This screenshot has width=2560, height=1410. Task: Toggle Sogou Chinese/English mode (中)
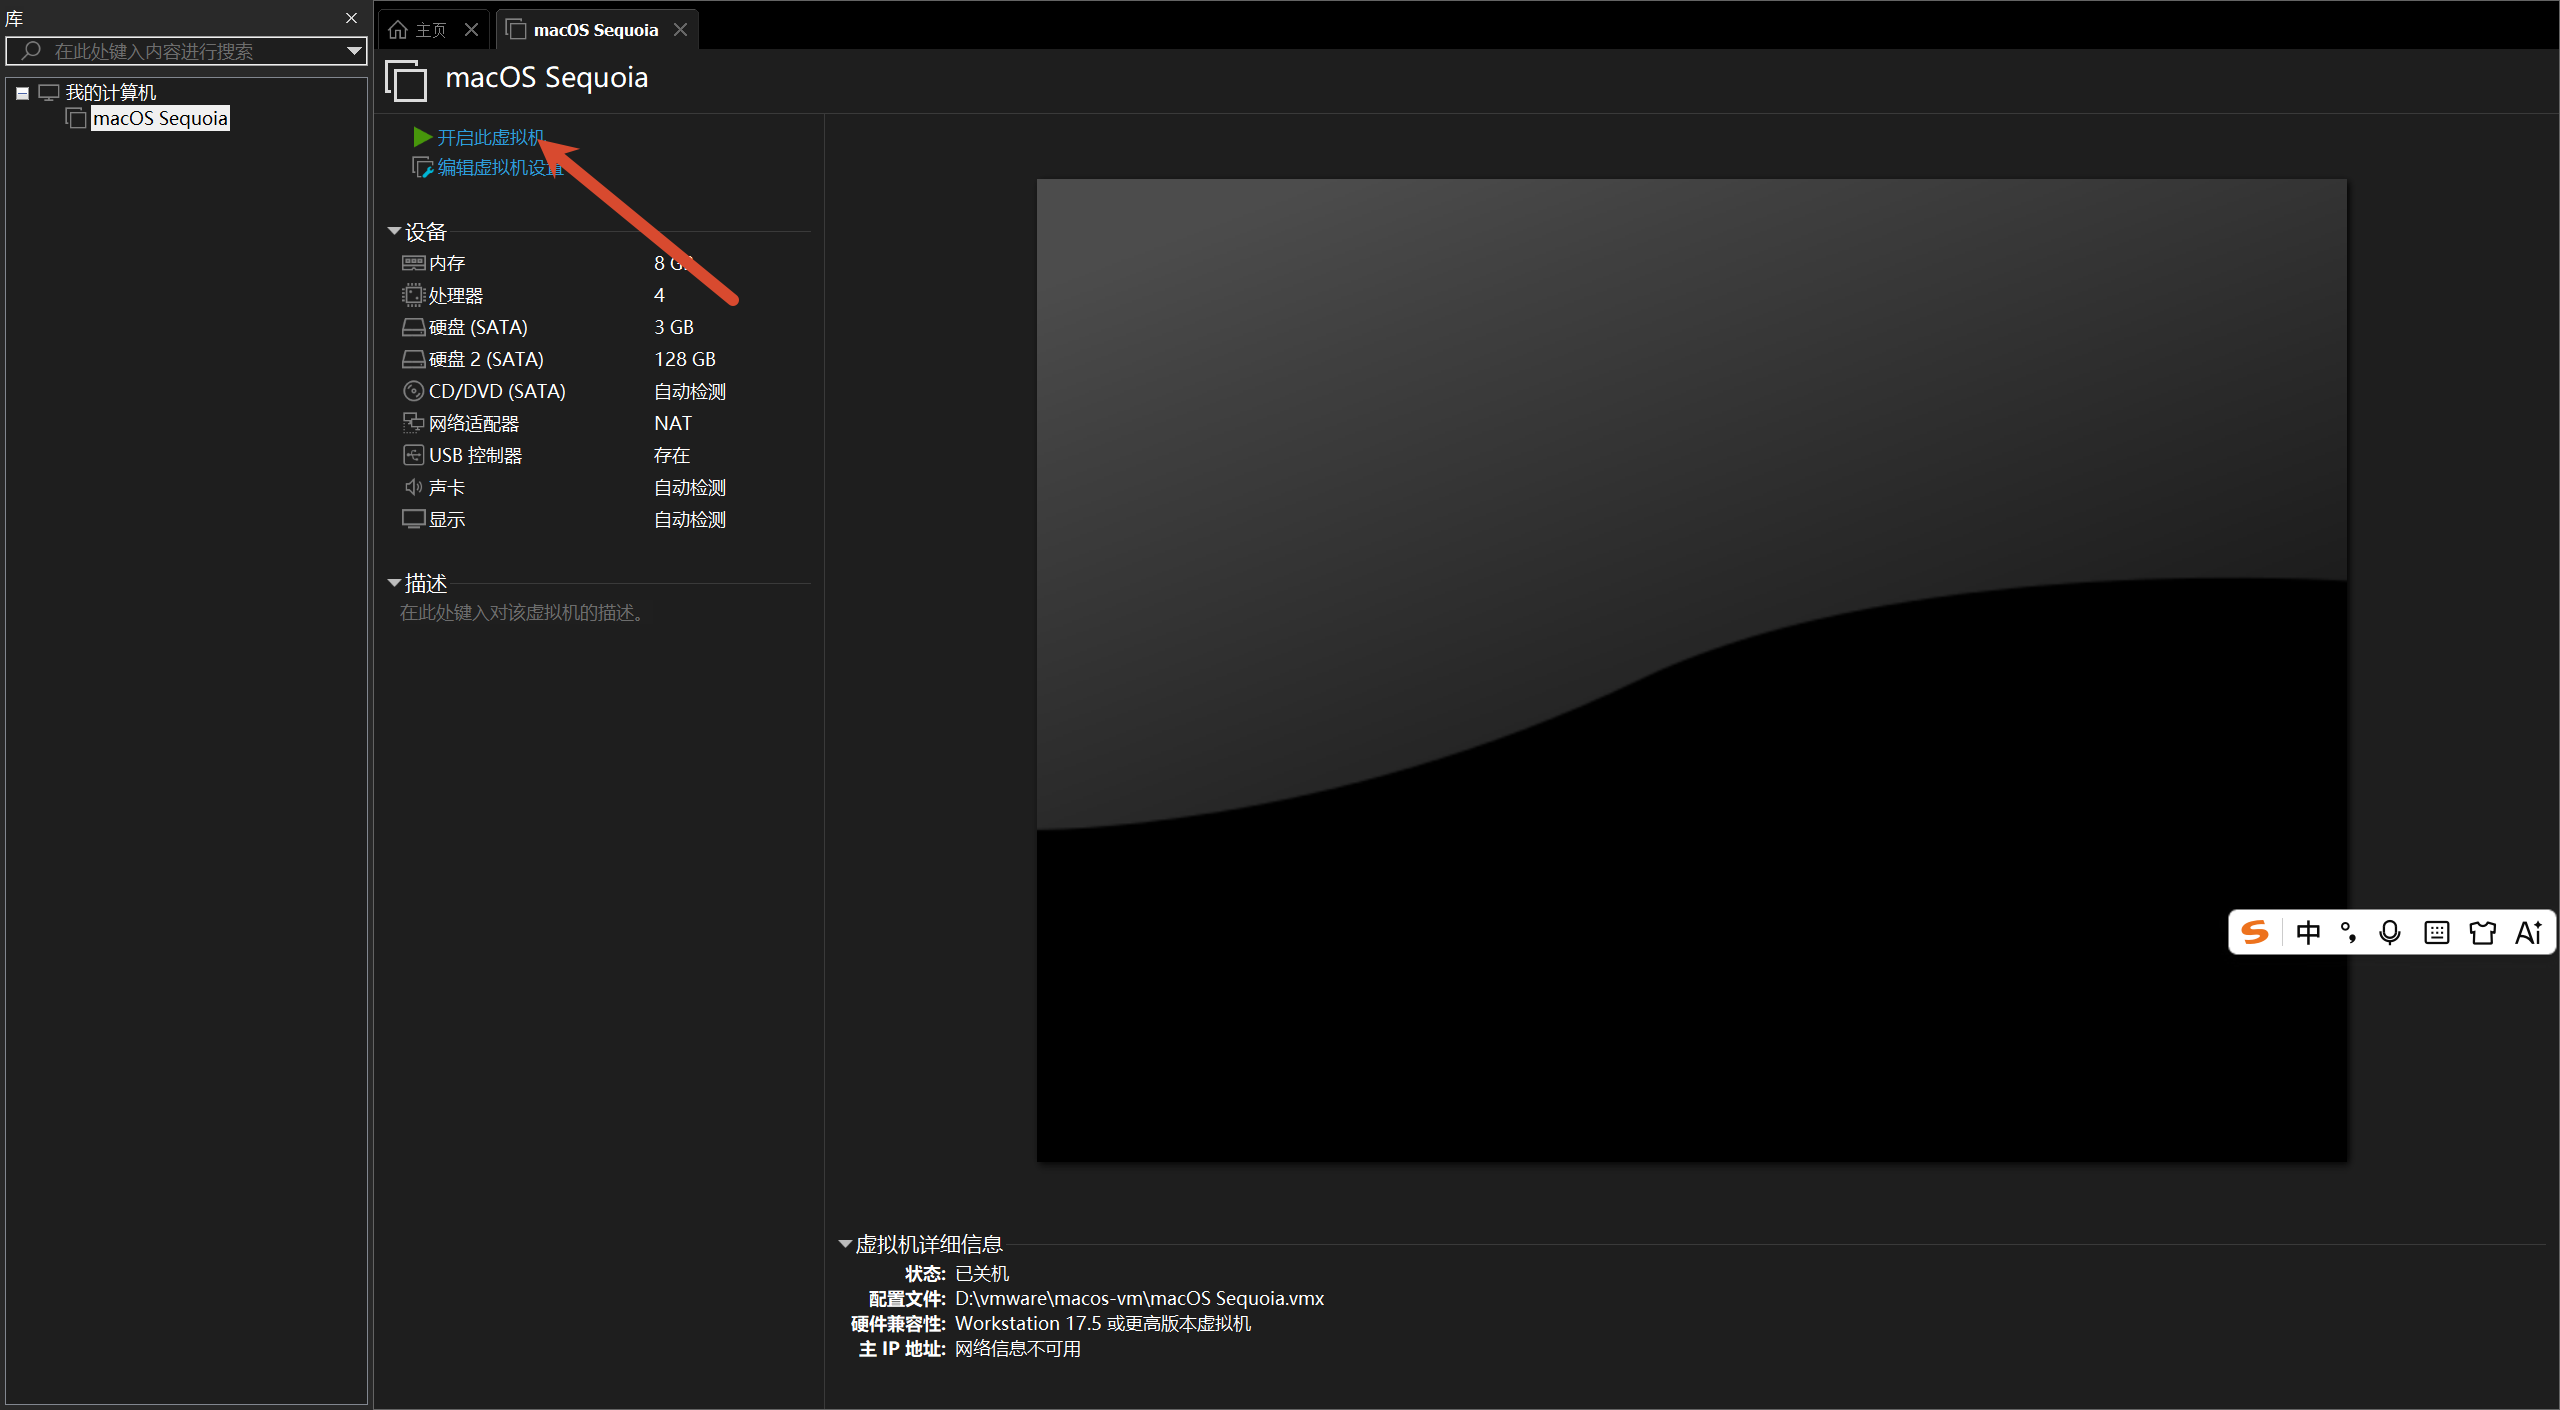2308,933
